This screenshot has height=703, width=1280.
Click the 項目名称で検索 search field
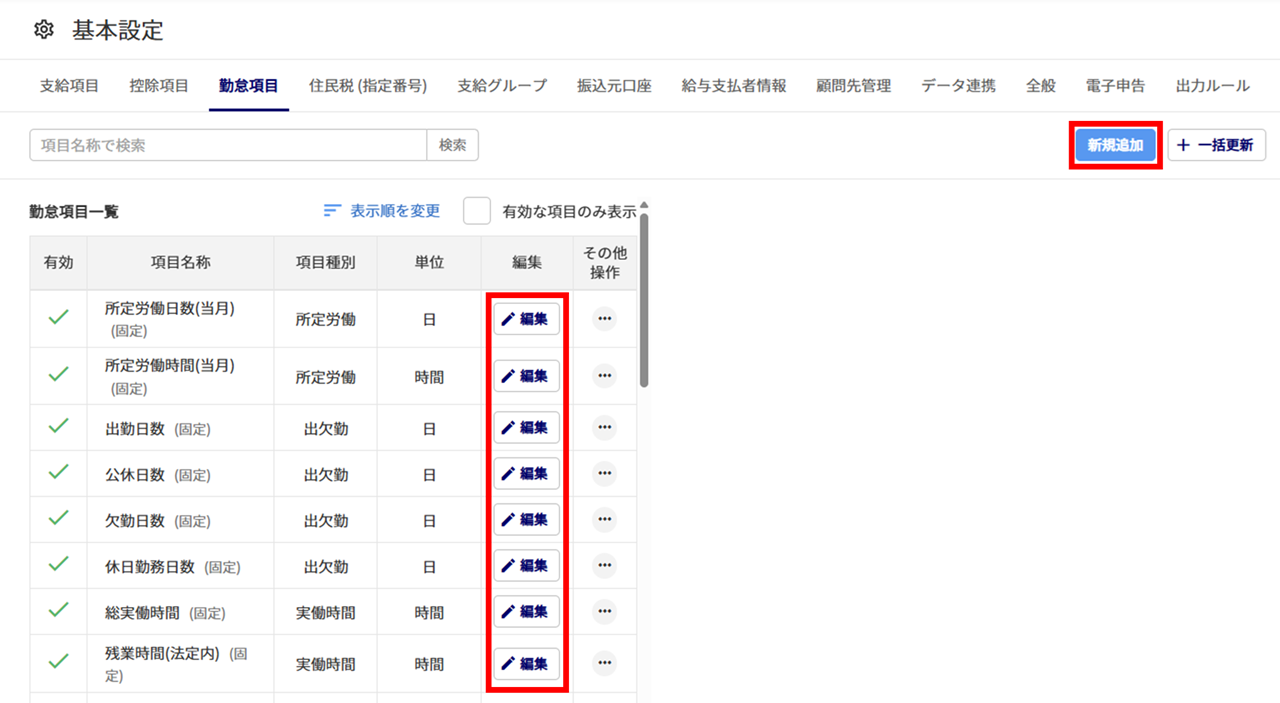click(x=228, y=145)
